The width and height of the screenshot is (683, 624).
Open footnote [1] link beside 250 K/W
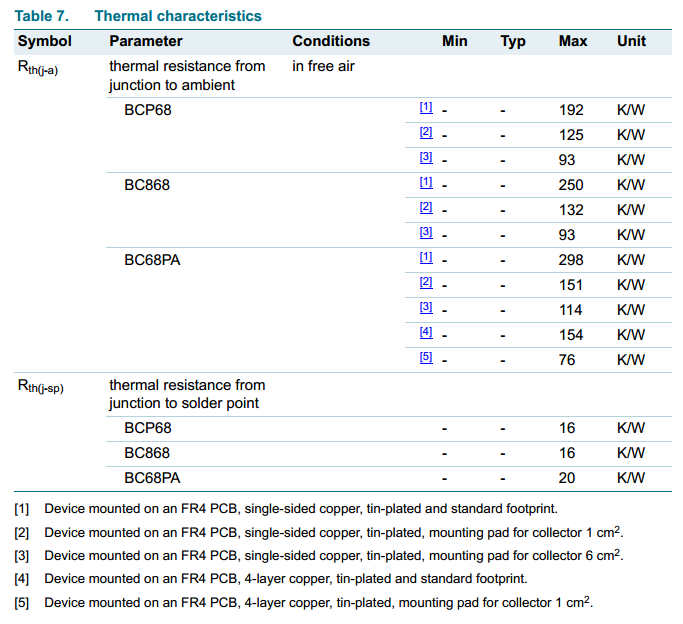tap(426, 182)
